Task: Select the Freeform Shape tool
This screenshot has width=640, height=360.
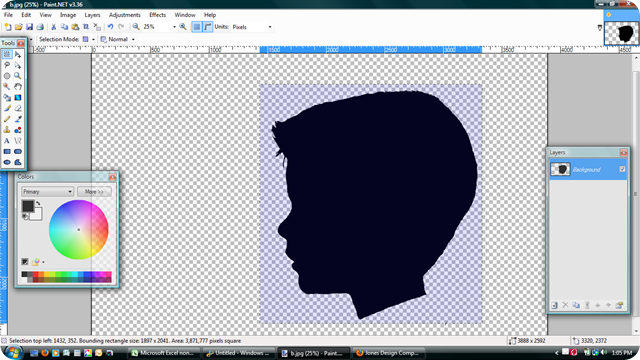Action: 18,162
